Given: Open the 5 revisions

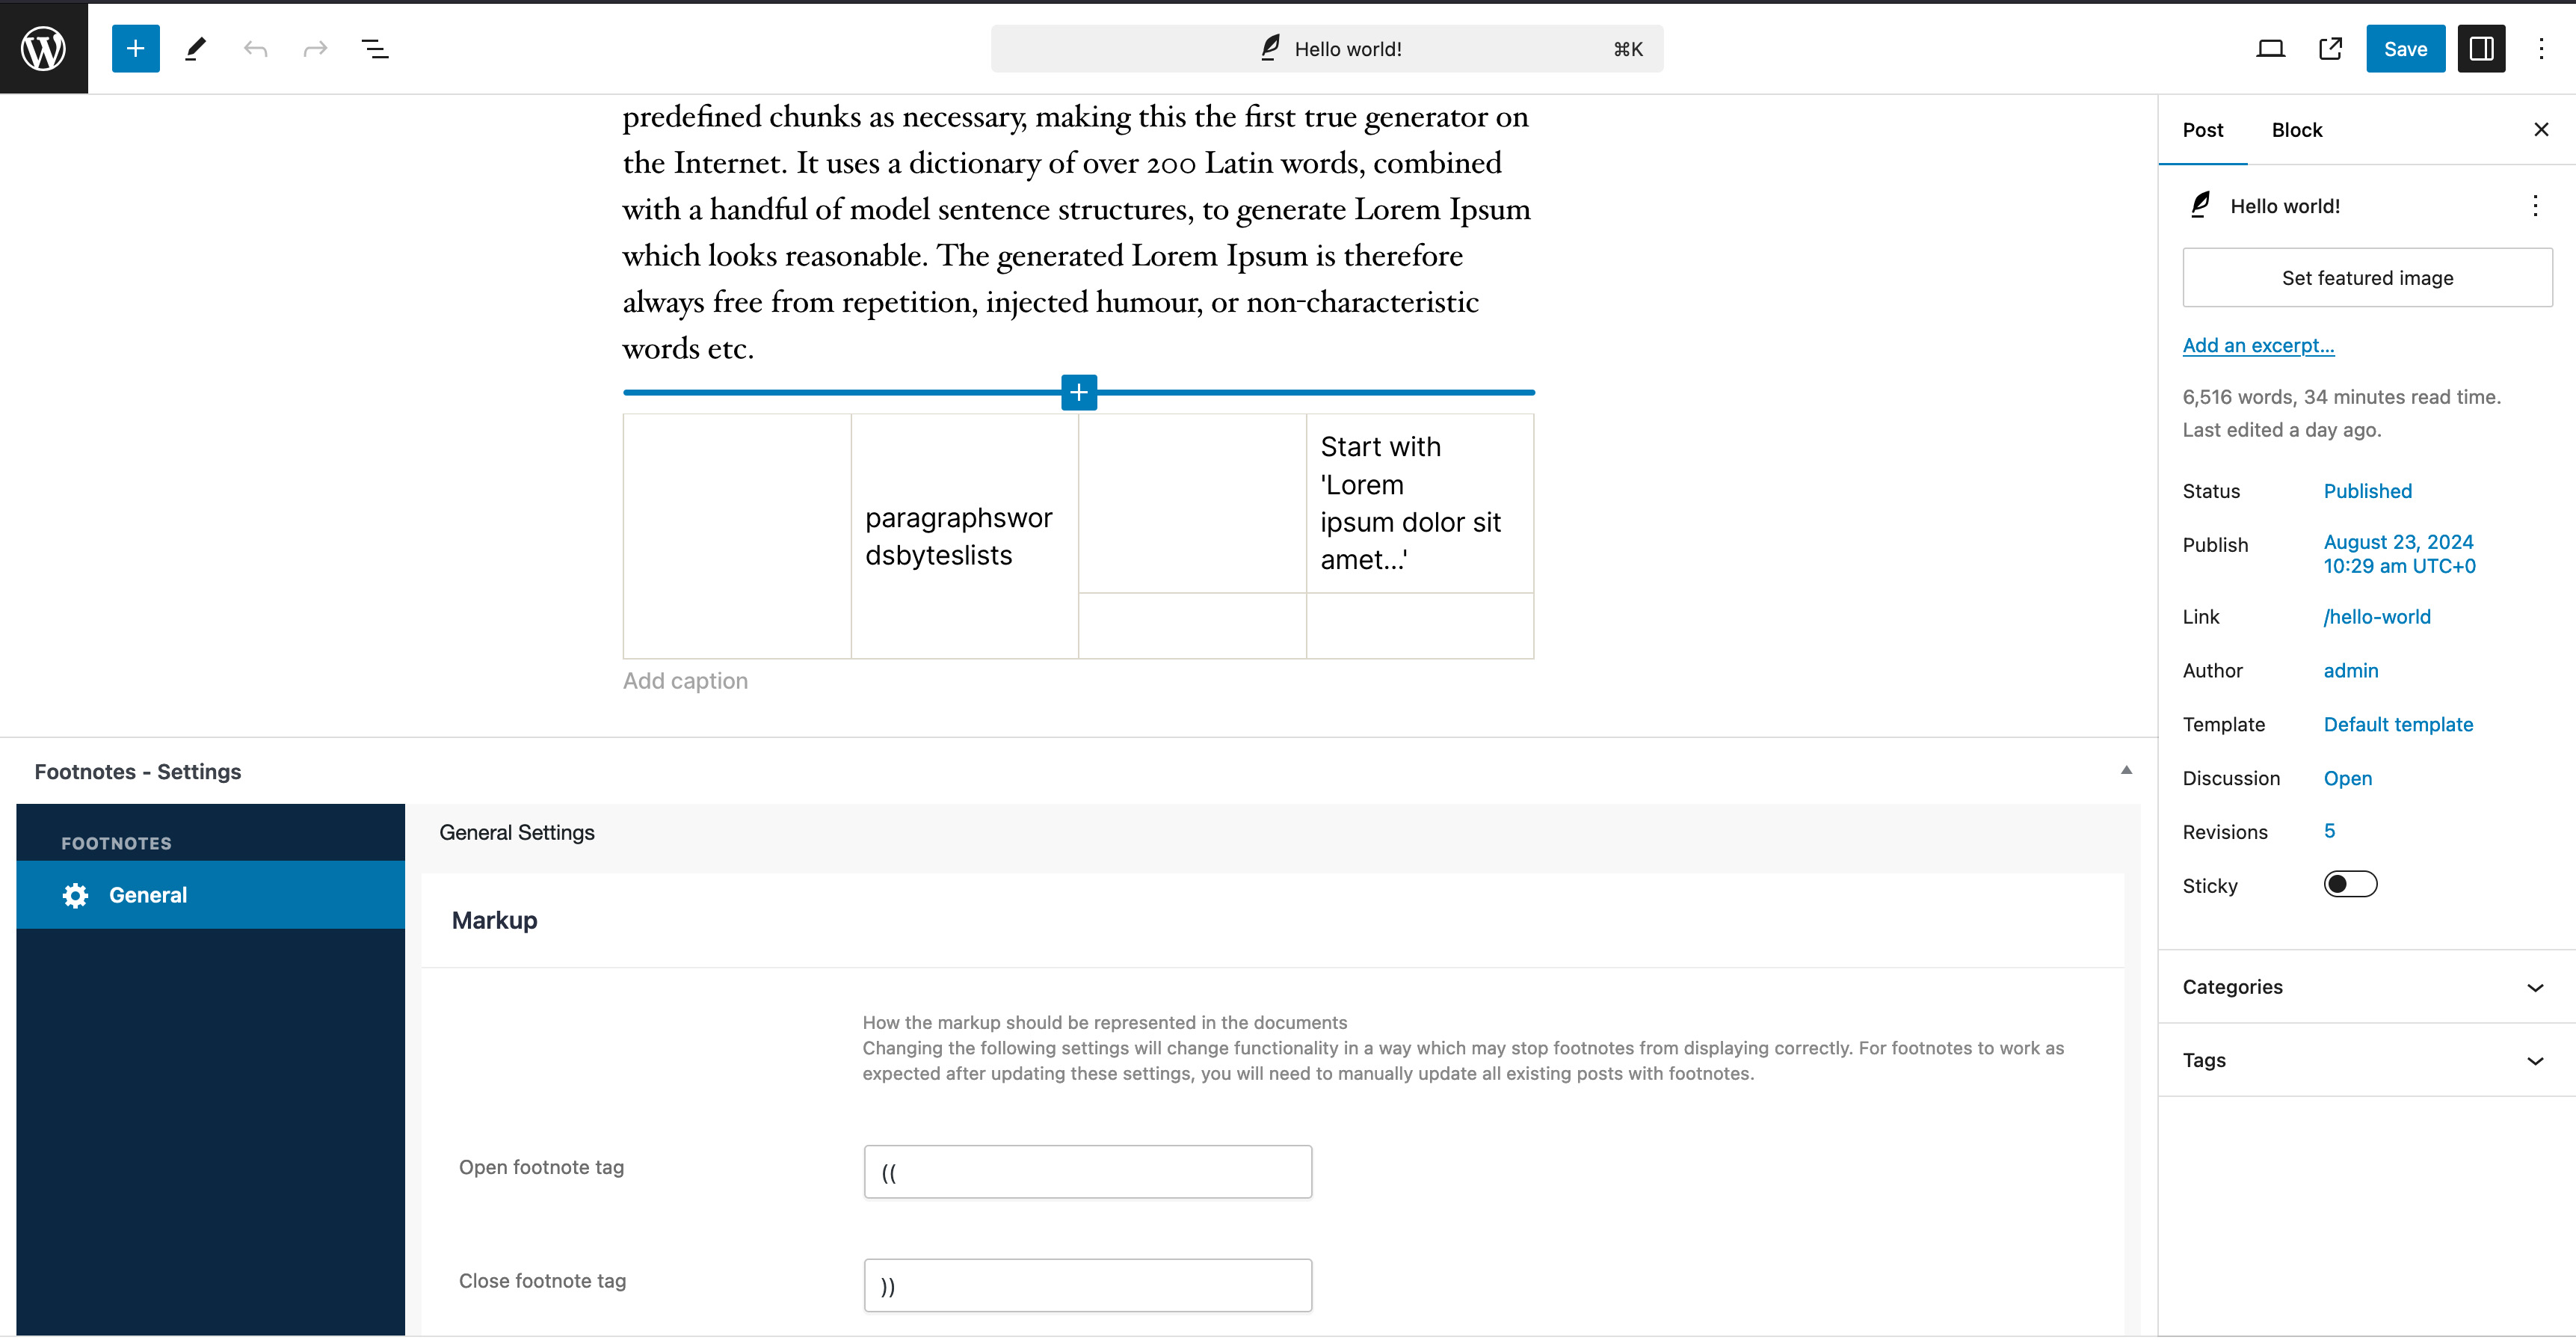Looking at the screenshot, I should (x=2329, y=831).
